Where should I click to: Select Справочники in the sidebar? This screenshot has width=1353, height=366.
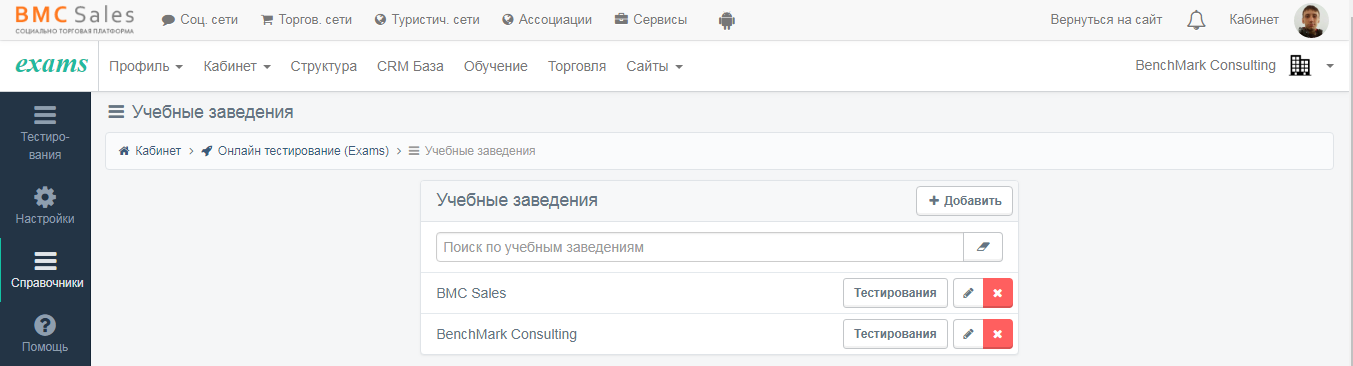point(46,269)
